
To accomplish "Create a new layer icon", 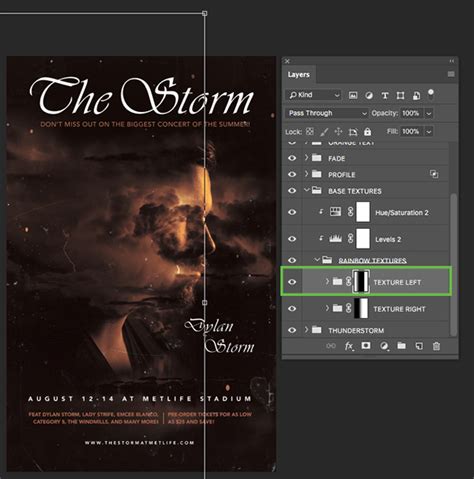I will tap(419, 346).
